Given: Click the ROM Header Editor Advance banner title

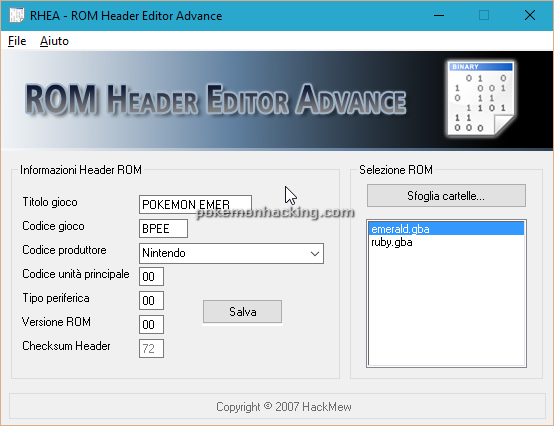Looking at the screenshot, I should (x=216, y=100).
